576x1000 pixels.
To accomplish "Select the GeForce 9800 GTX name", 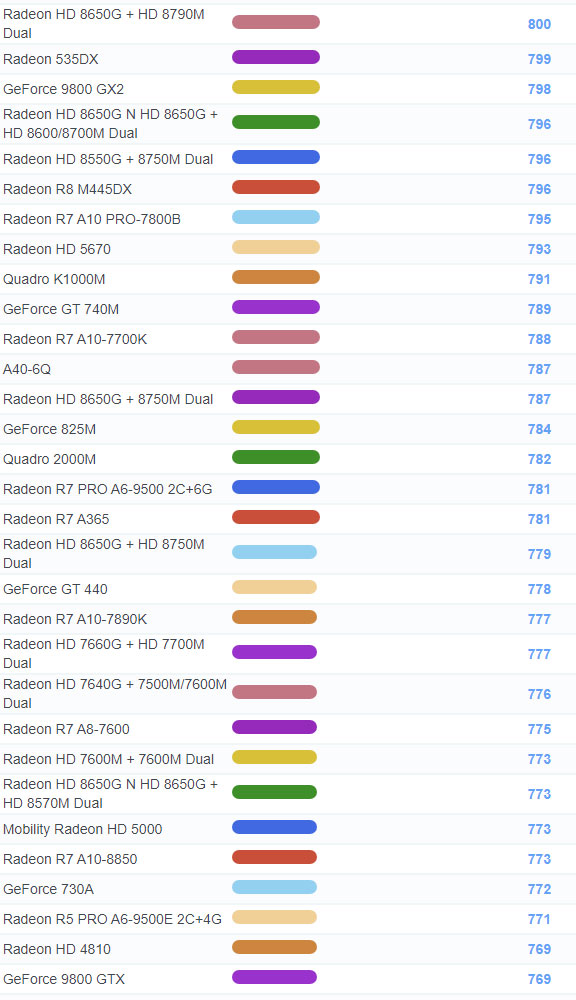I will (x=64, y=979).
